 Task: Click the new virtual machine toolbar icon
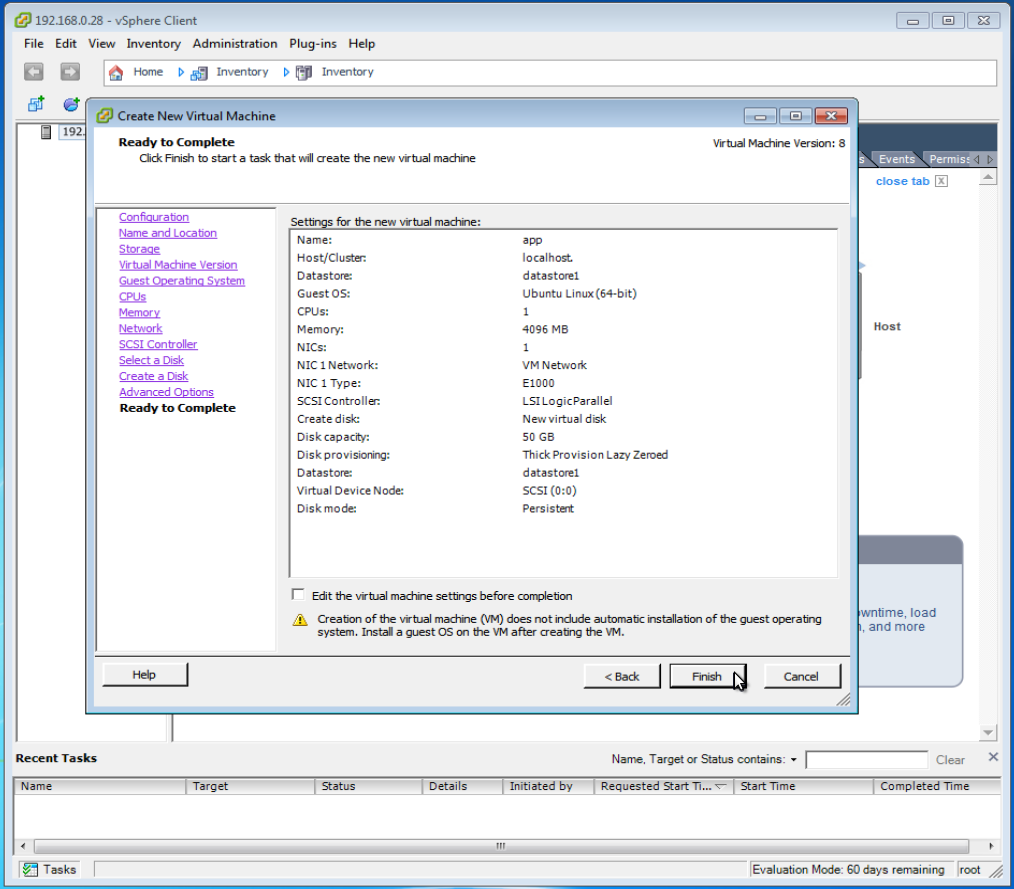pyautogui.click(x=36, y=103)
